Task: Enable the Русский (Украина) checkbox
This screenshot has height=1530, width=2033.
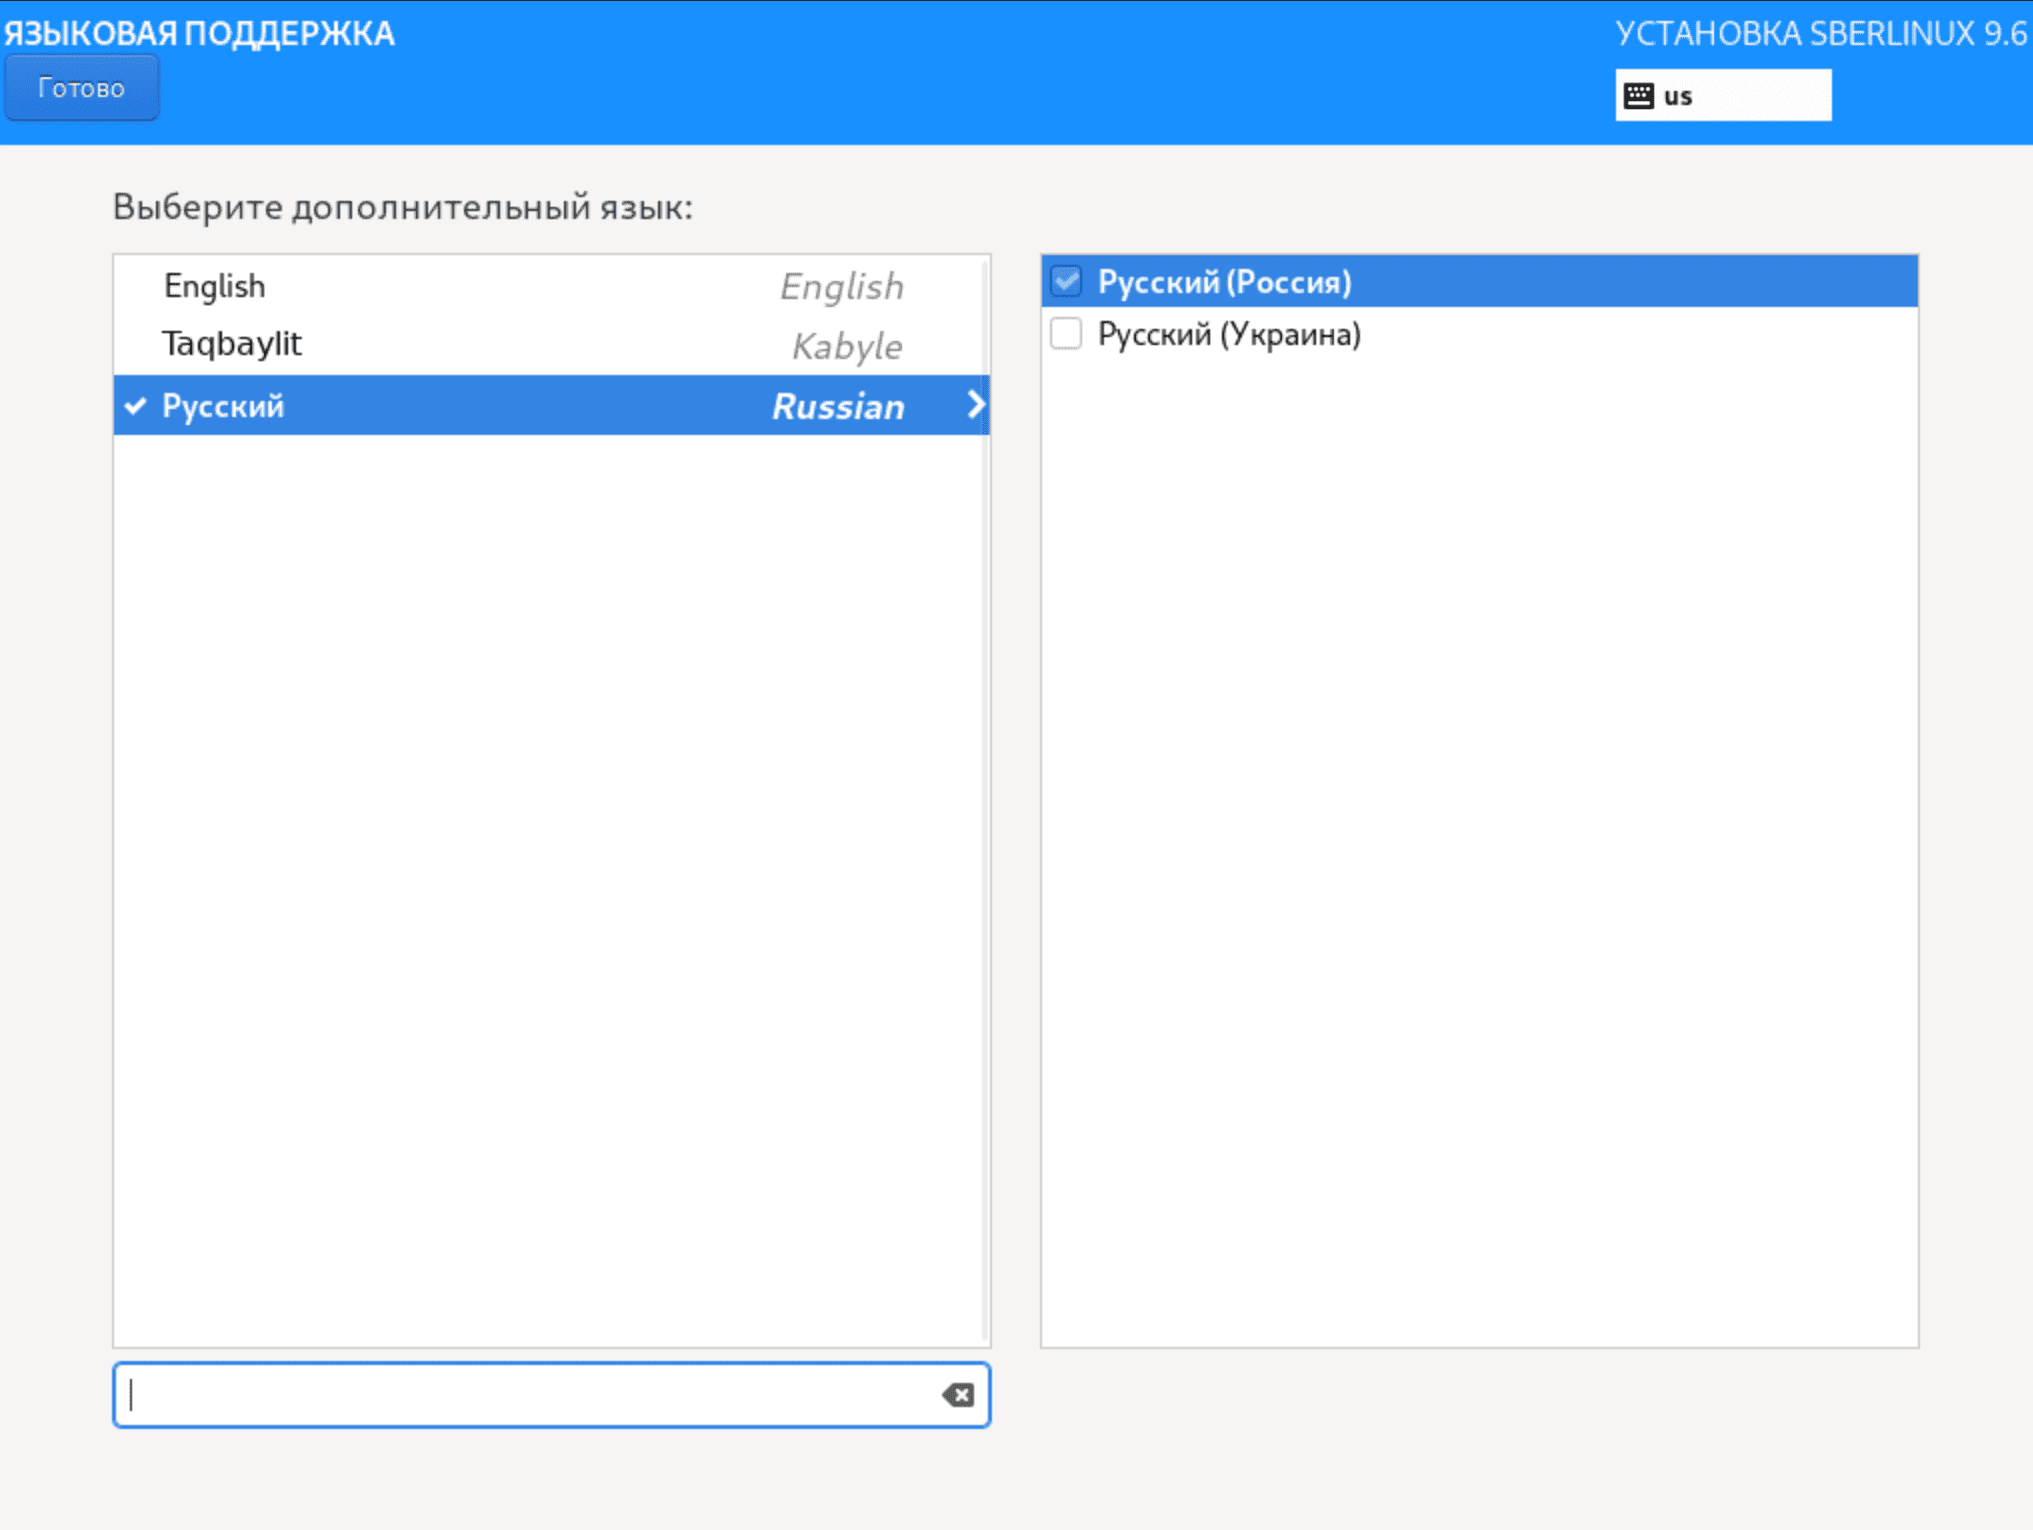Action: coord(1066,334)
